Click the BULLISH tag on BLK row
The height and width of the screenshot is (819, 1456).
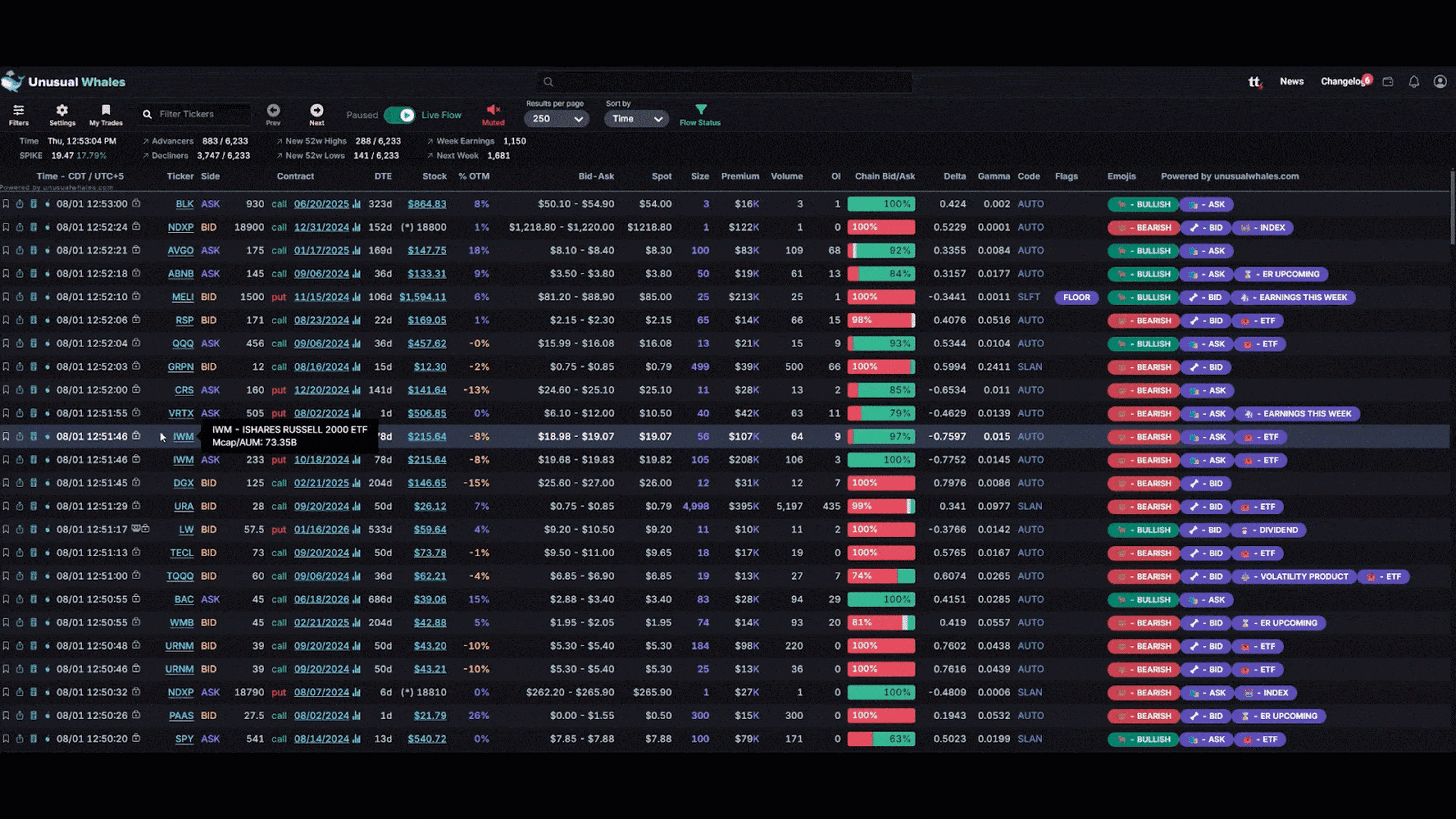1142,204
